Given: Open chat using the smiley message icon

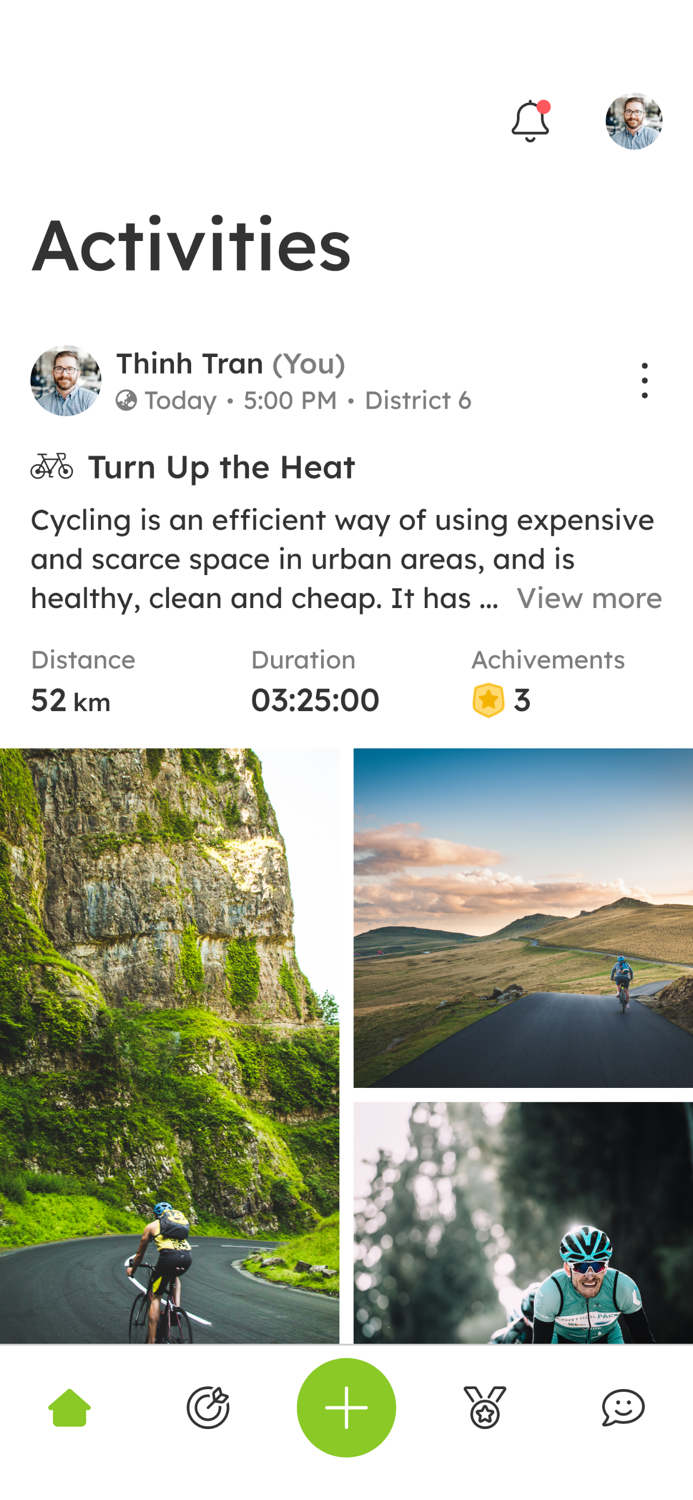Looking at the screenshot, I should (623, 1406).
